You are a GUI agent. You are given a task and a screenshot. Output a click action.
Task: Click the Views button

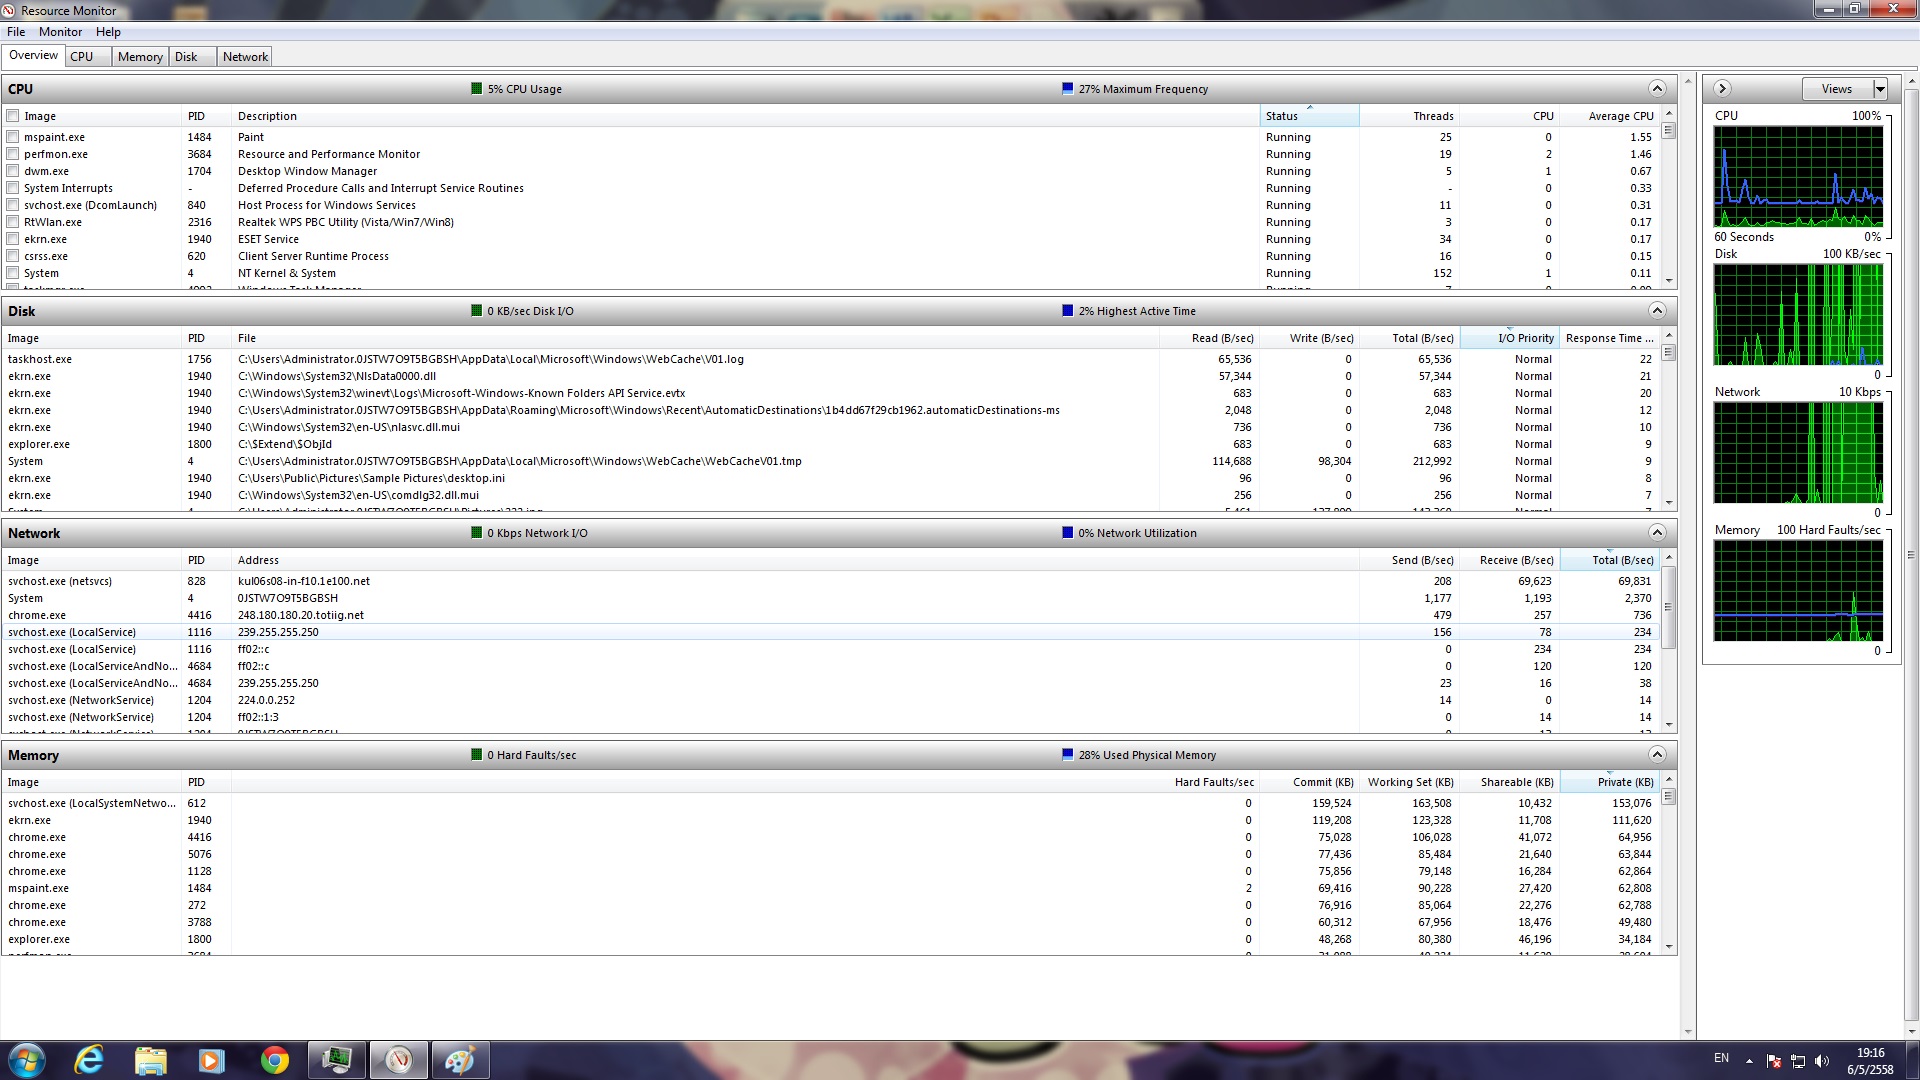(x=1837, y=89)
